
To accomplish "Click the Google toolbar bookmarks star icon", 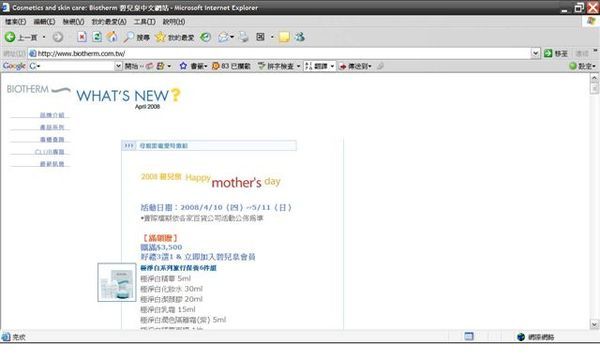I will (183, 66).
